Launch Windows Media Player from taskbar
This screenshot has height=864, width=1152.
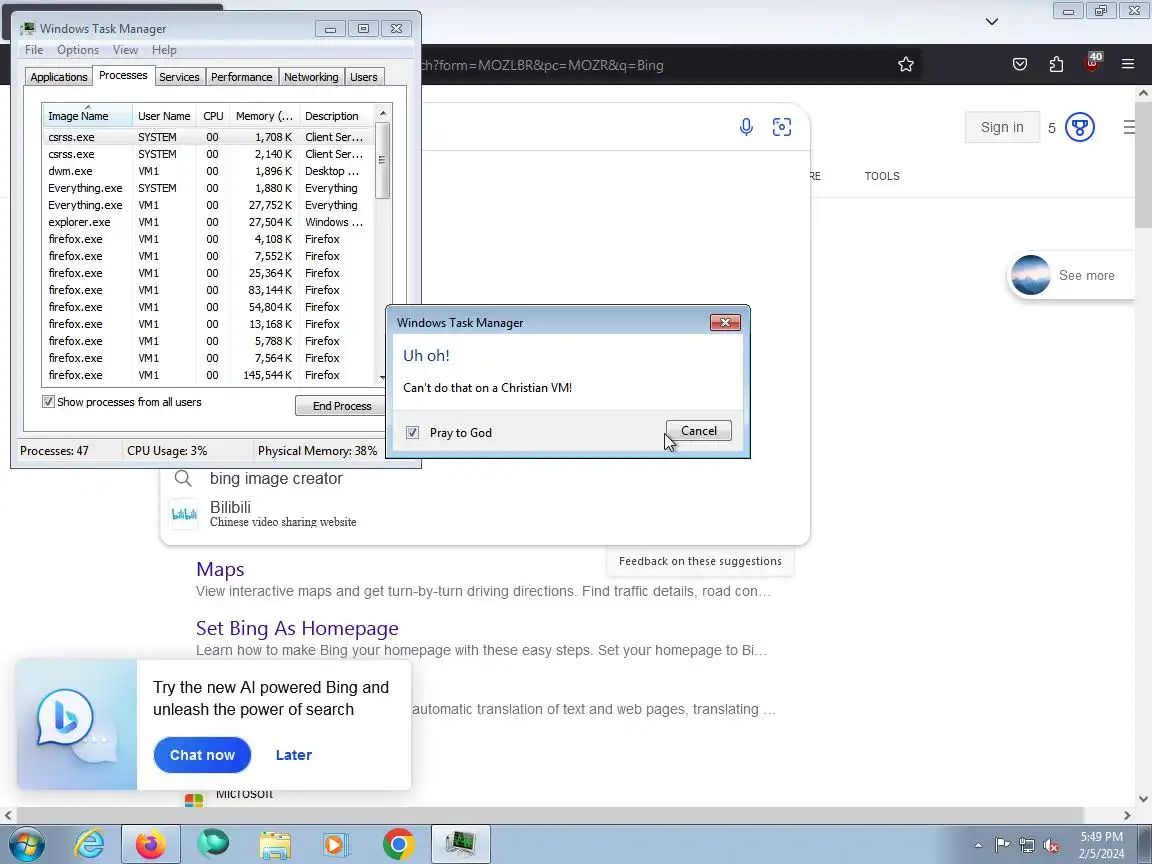coord(336,844)
